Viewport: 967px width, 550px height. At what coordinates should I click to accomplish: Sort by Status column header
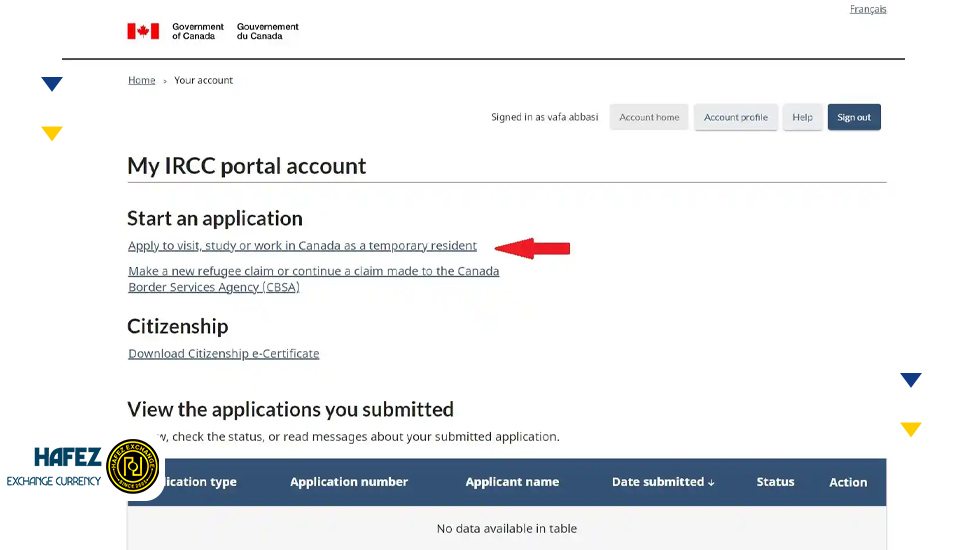tap(775, 482)
